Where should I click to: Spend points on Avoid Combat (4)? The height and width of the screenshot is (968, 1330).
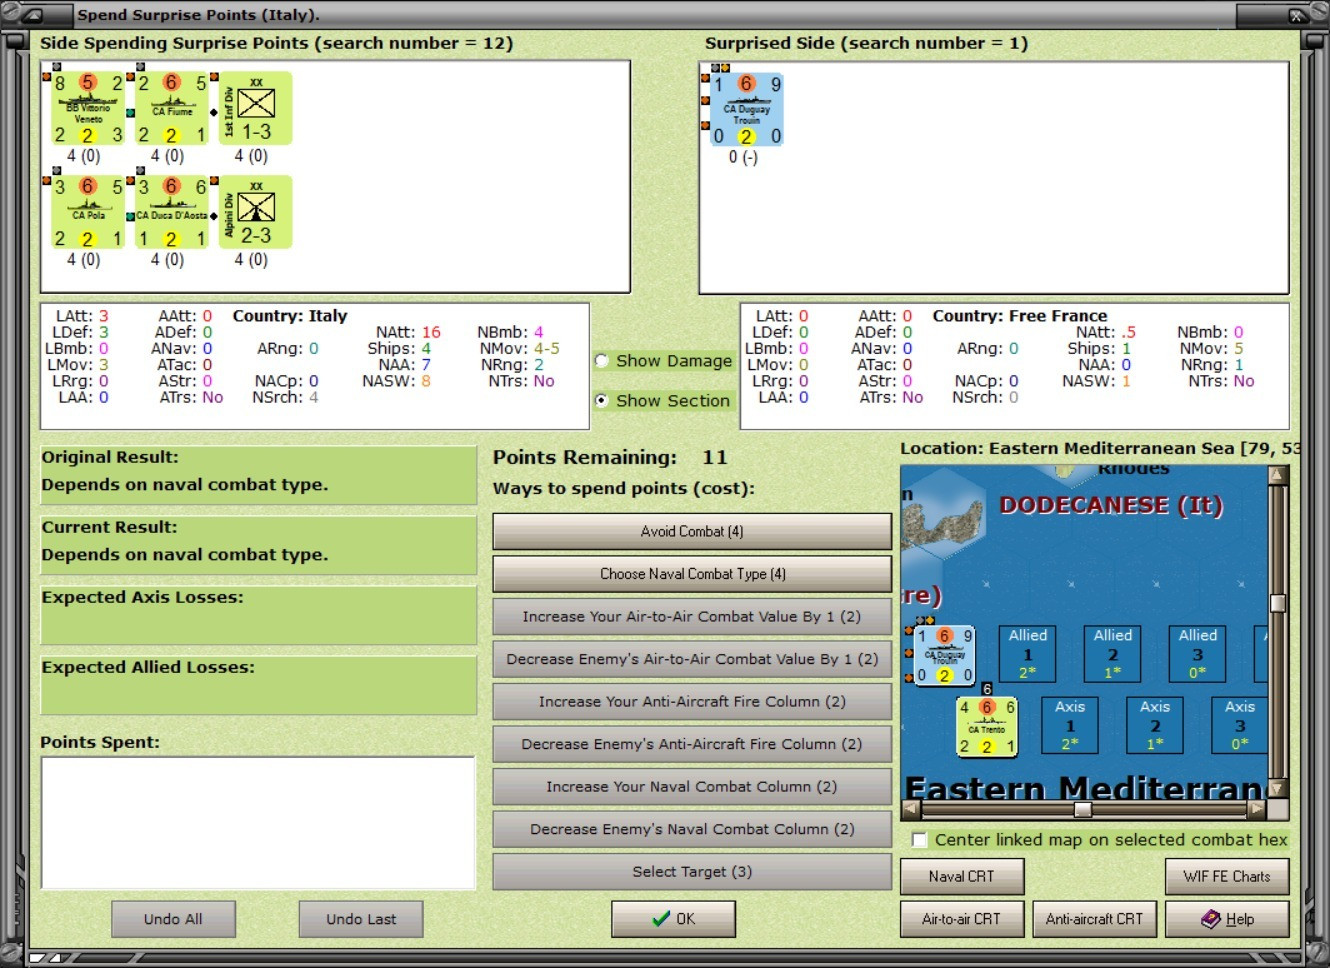tap(692, 532)
